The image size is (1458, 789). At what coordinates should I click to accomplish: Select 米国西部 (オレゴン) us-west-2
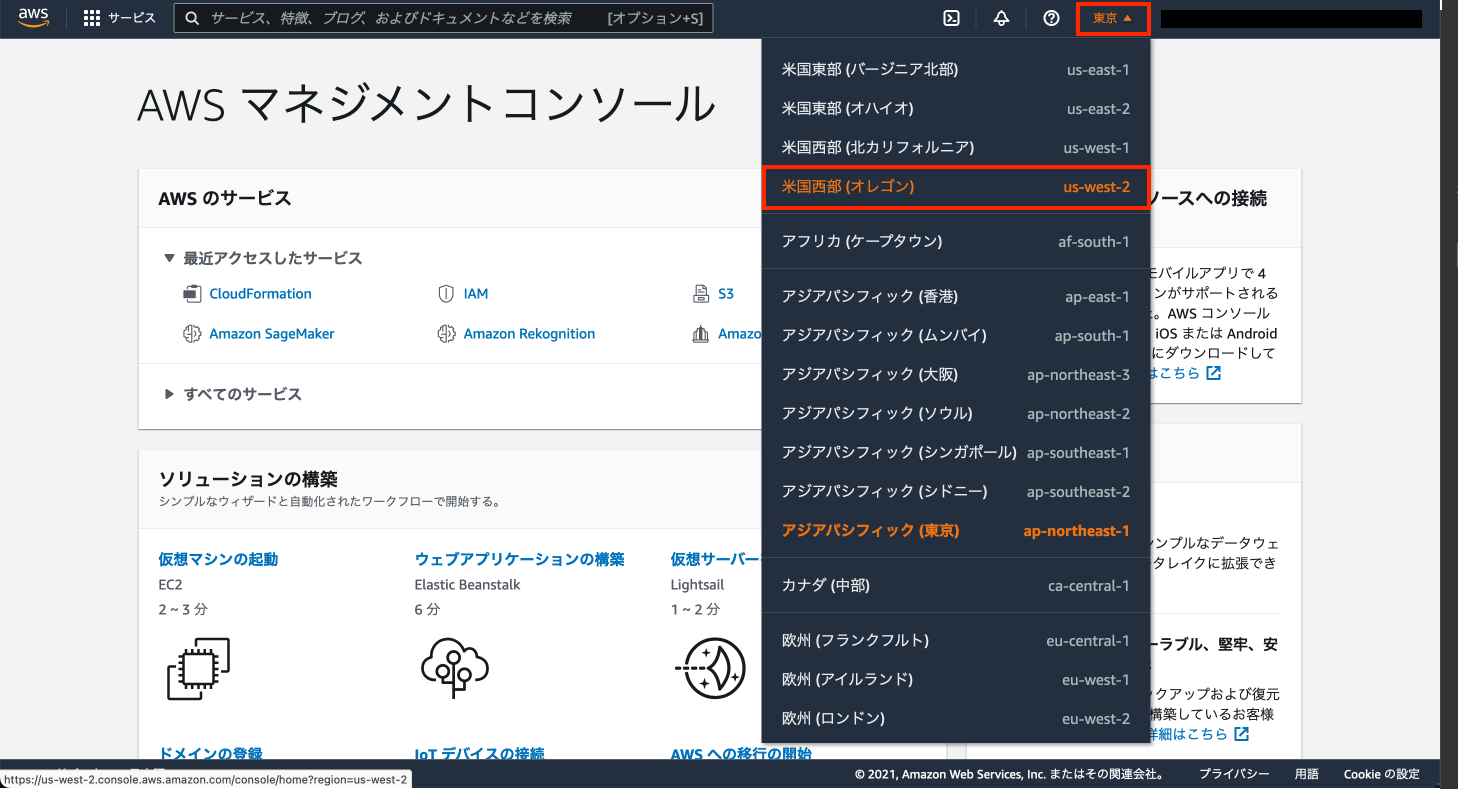(956, 187)
